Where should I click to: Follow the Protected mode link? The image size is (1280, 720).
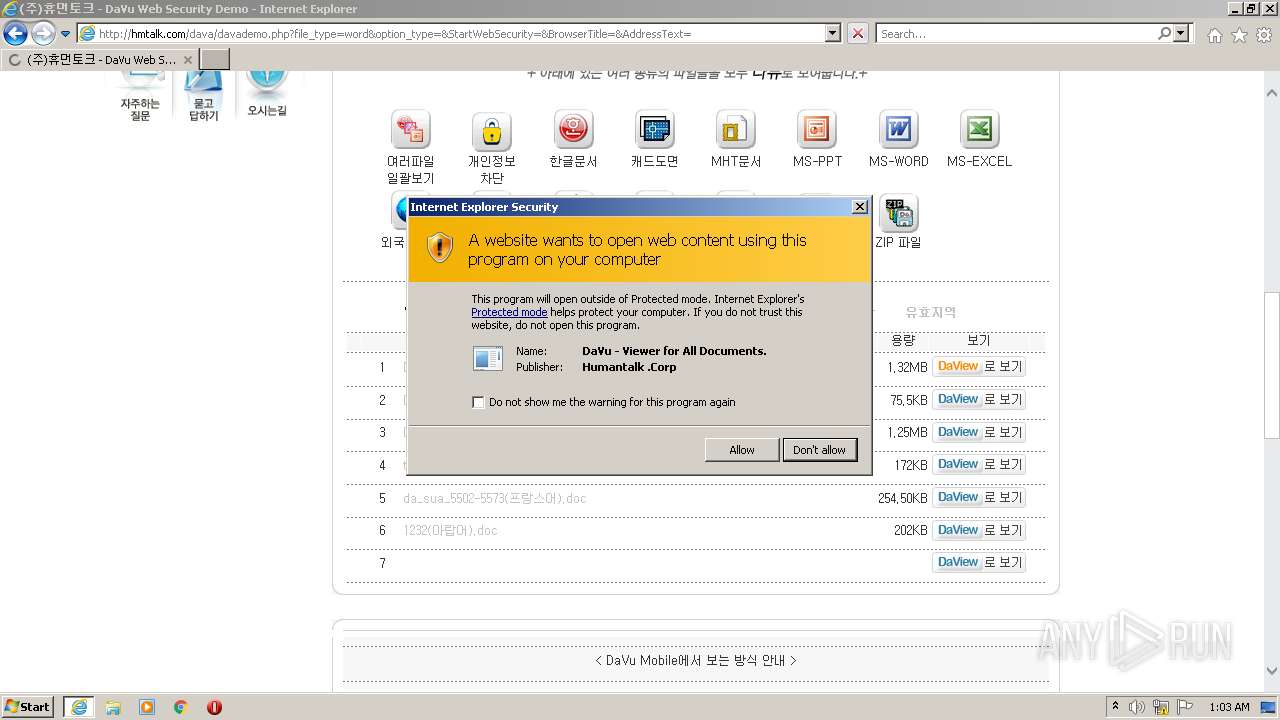[509, 312]
